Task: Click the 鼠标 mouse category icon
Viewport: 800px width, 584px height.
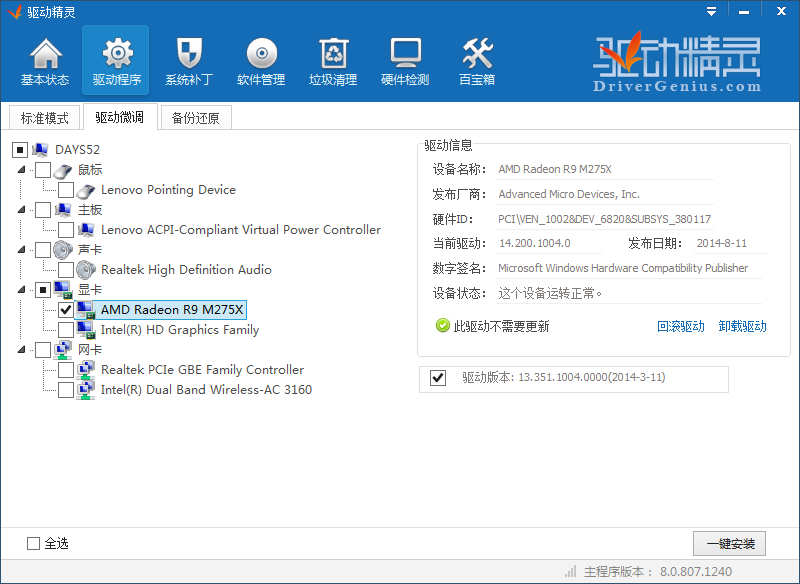Action: click(63, 170)
